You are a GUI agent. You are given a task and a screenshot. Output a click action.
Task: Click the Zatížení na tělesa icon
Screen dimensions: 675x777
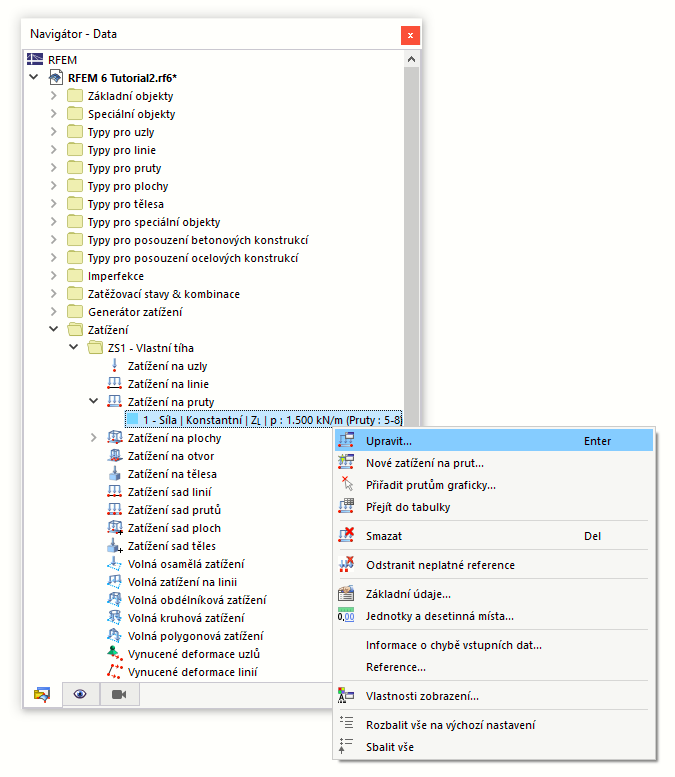point(114,474)
